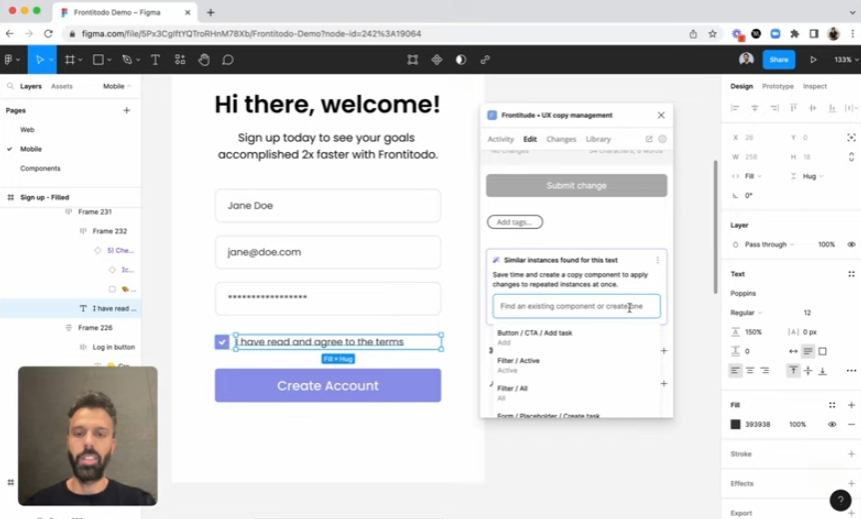Image resolution: width=861 pixels, height=519 pixels.
Task: Select the Text tool in toolbar
Action: [x=155, y=60]
